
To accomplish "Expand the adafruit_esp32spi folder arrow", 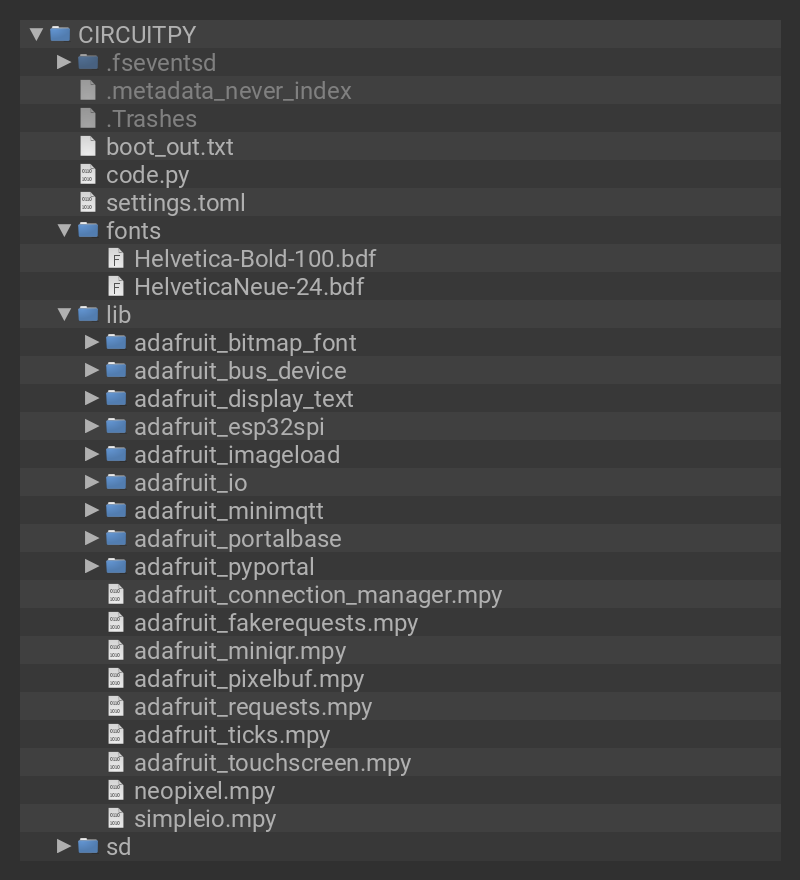I will pyautogui.click(x=92, y=427).
